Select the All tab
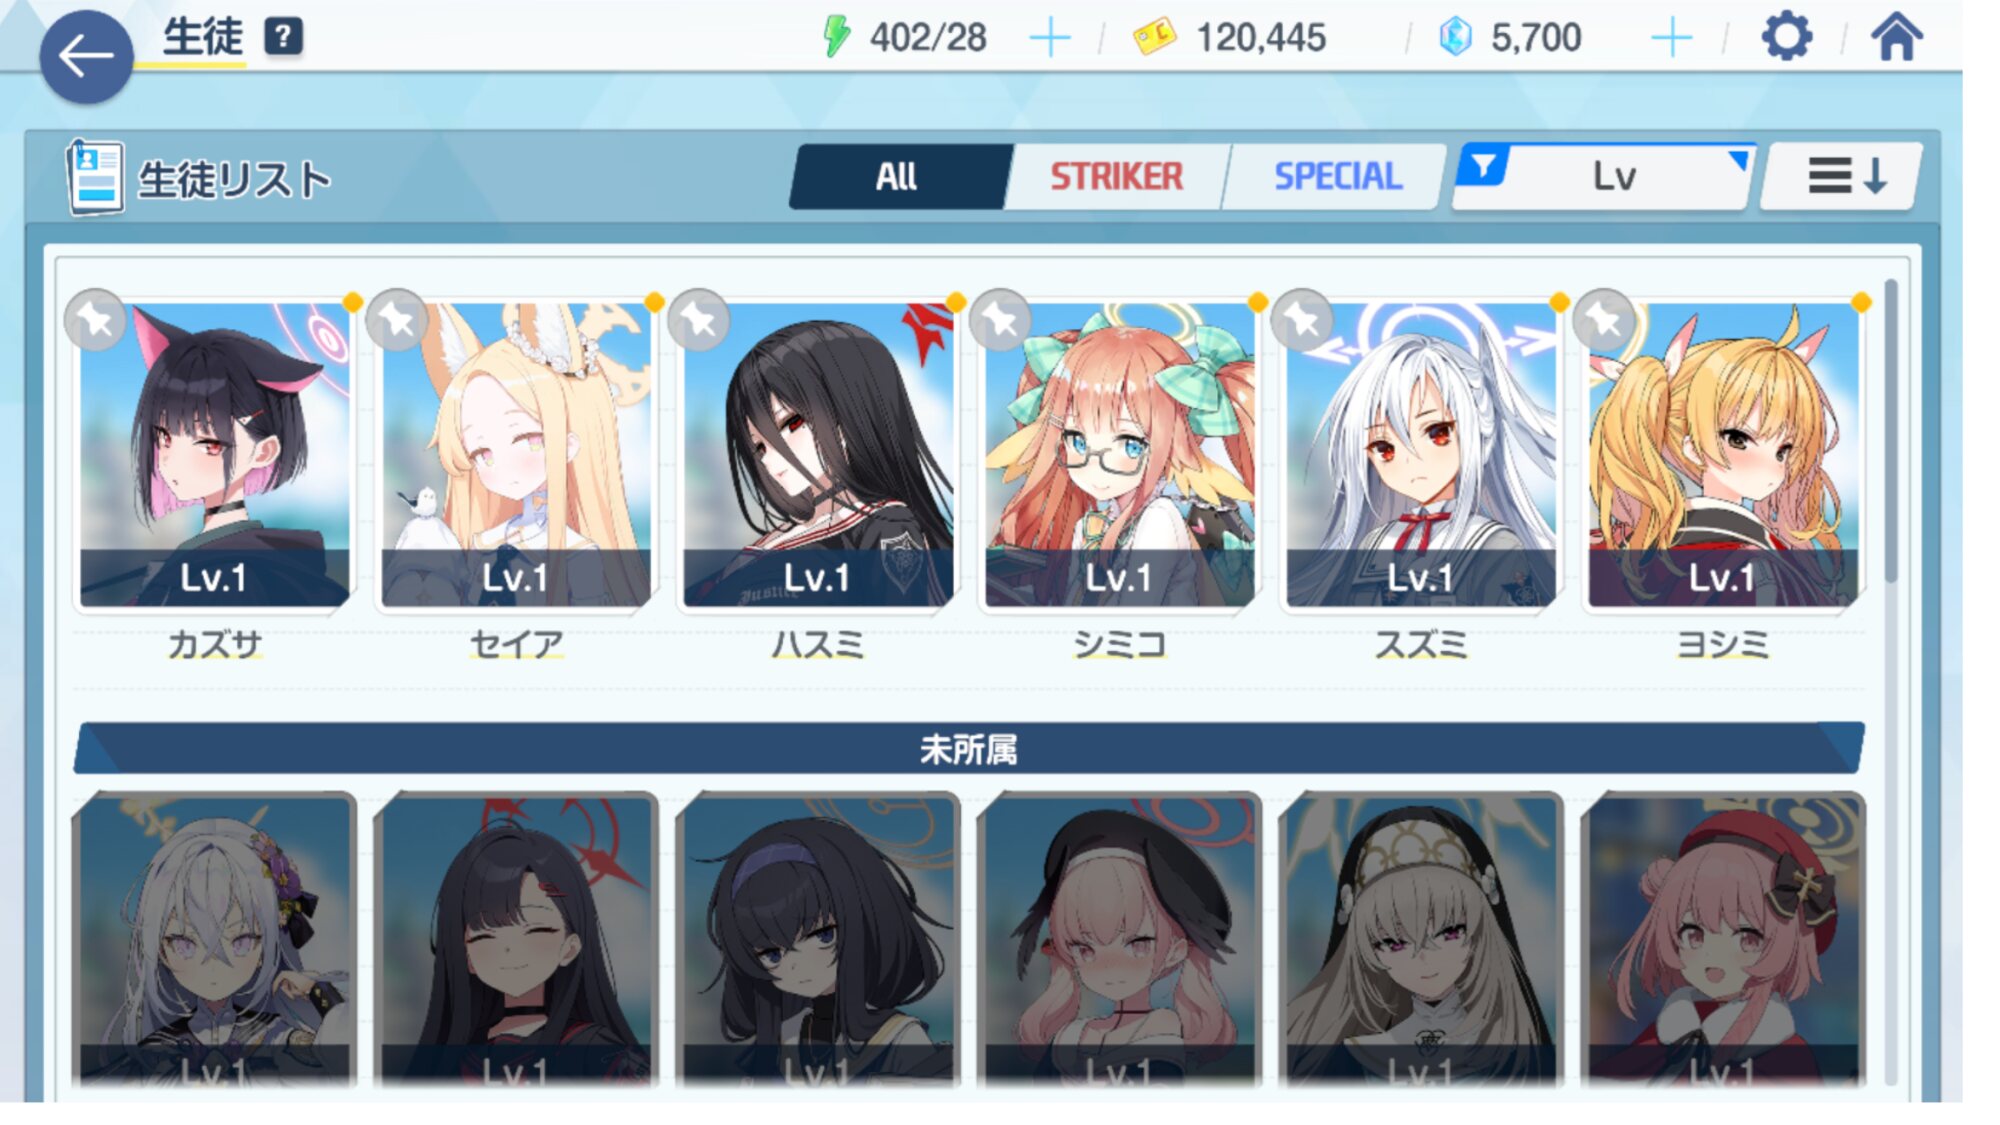Viewport: 2000px width, 1125px height. tap(897, 177)
